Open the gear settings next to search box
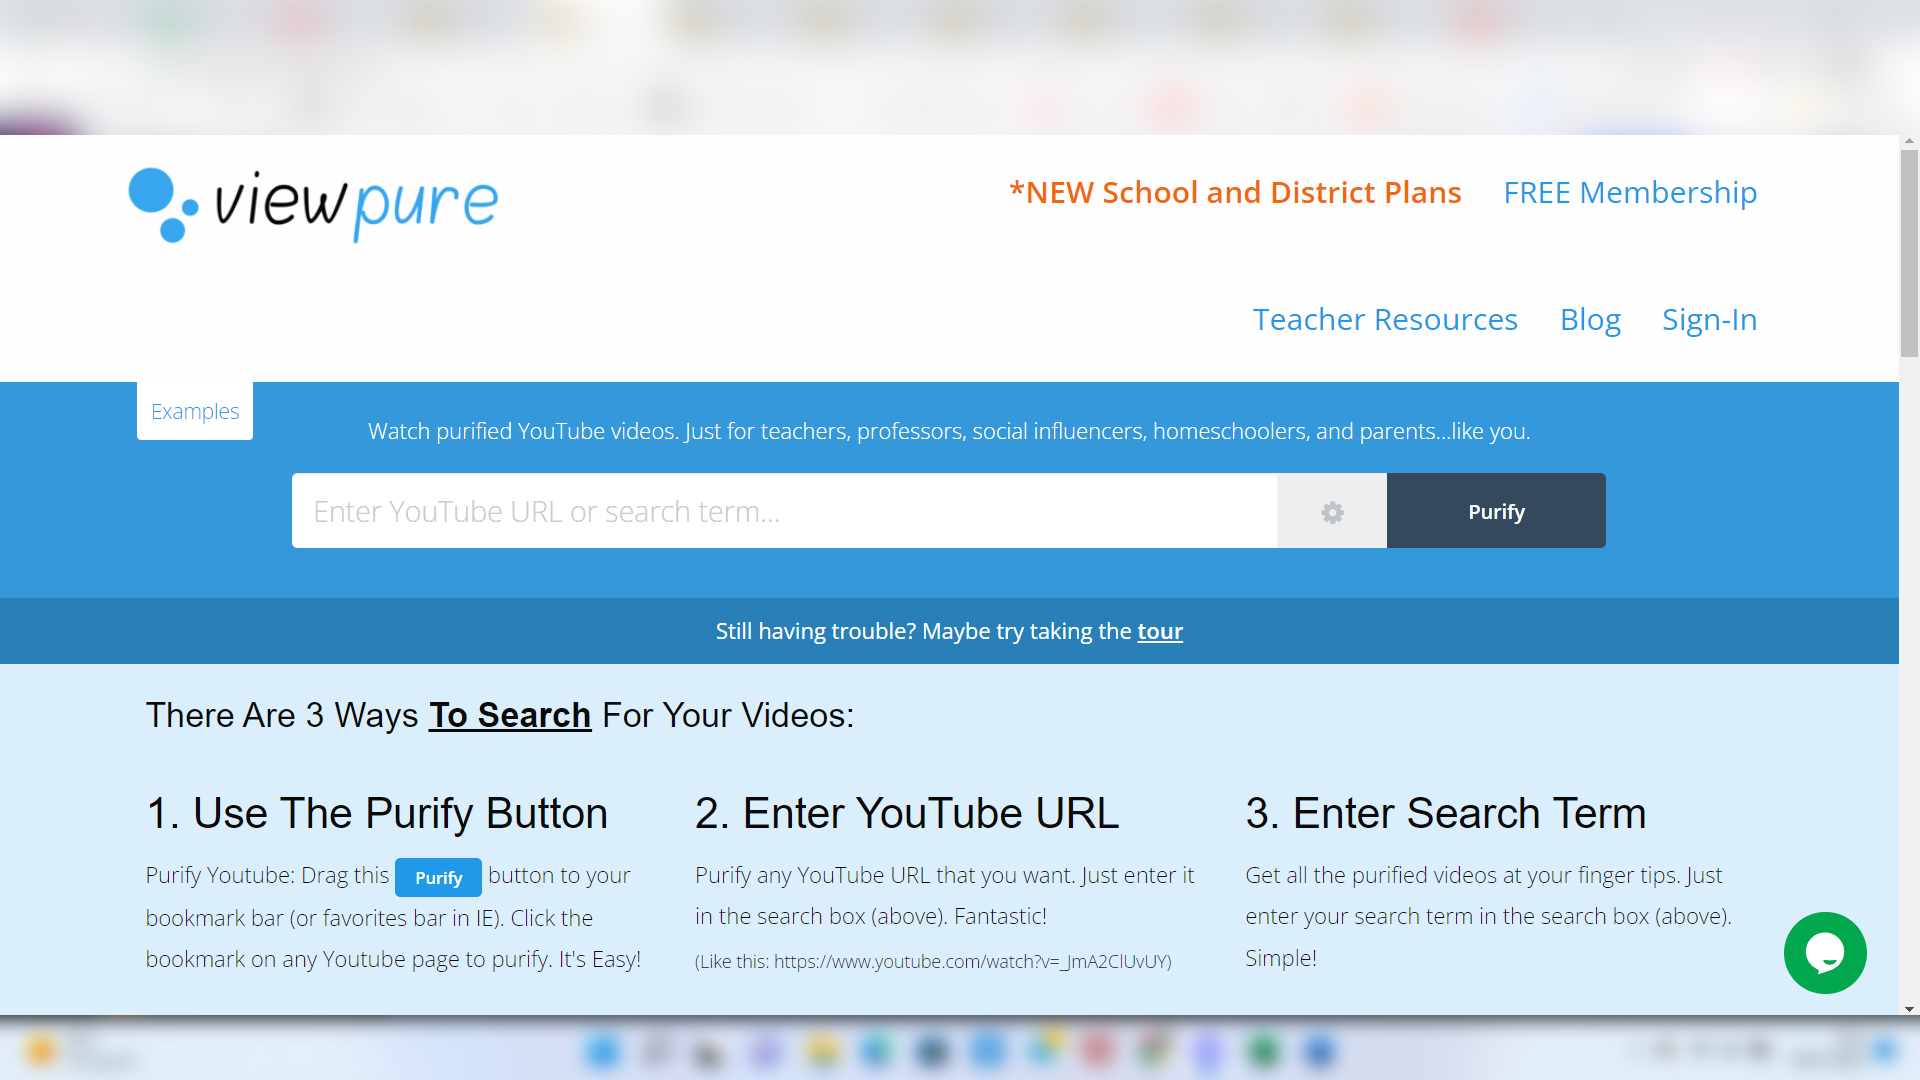The height and width of the screenshot is (1080, 1920). tap(1332, 512)
